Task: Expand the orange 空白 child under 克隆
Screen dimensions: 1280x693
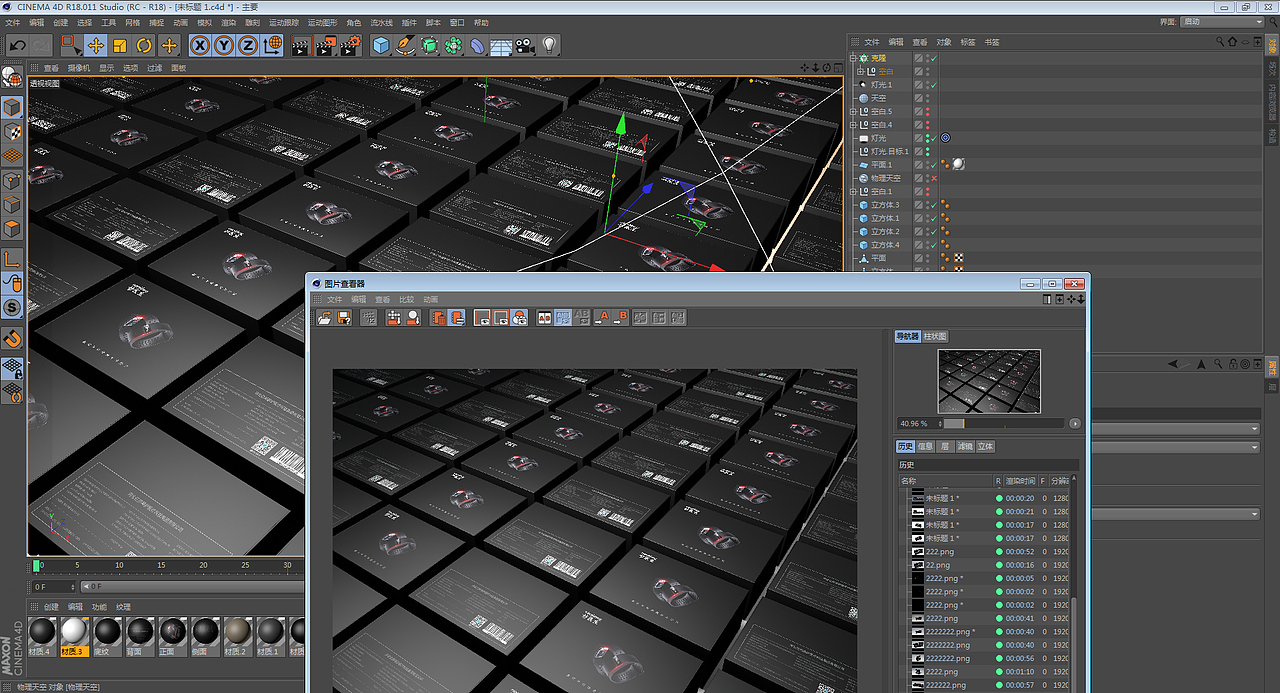Action: coord(862,71)
